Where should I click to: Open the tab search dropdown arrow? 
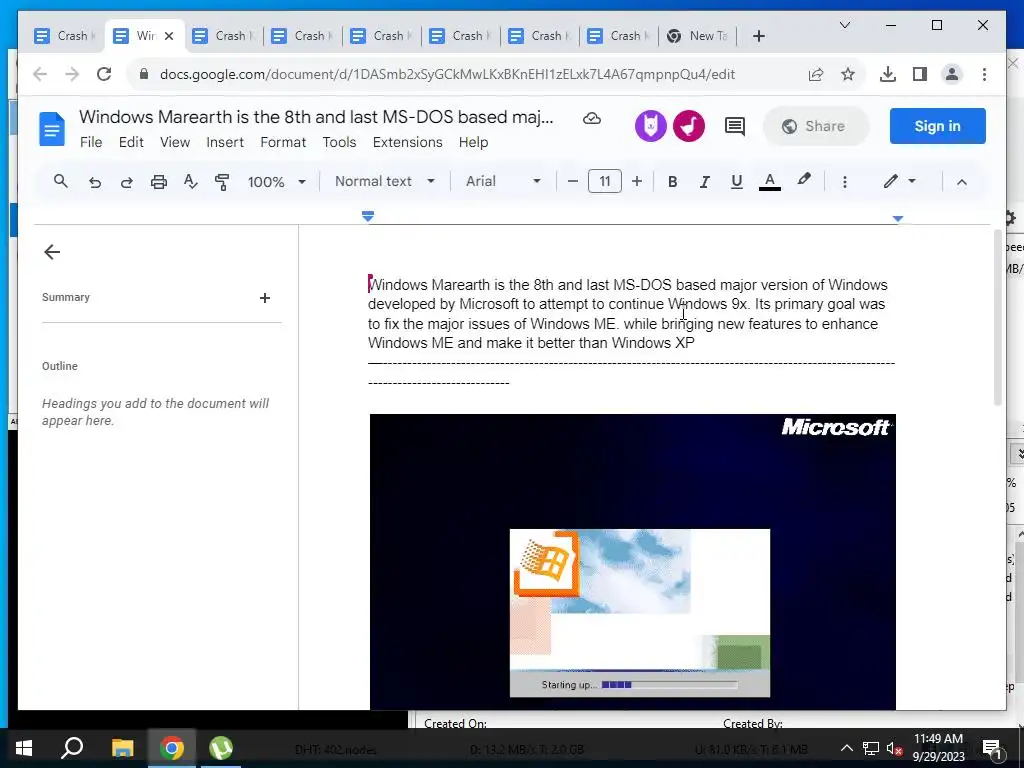point(844,25)
